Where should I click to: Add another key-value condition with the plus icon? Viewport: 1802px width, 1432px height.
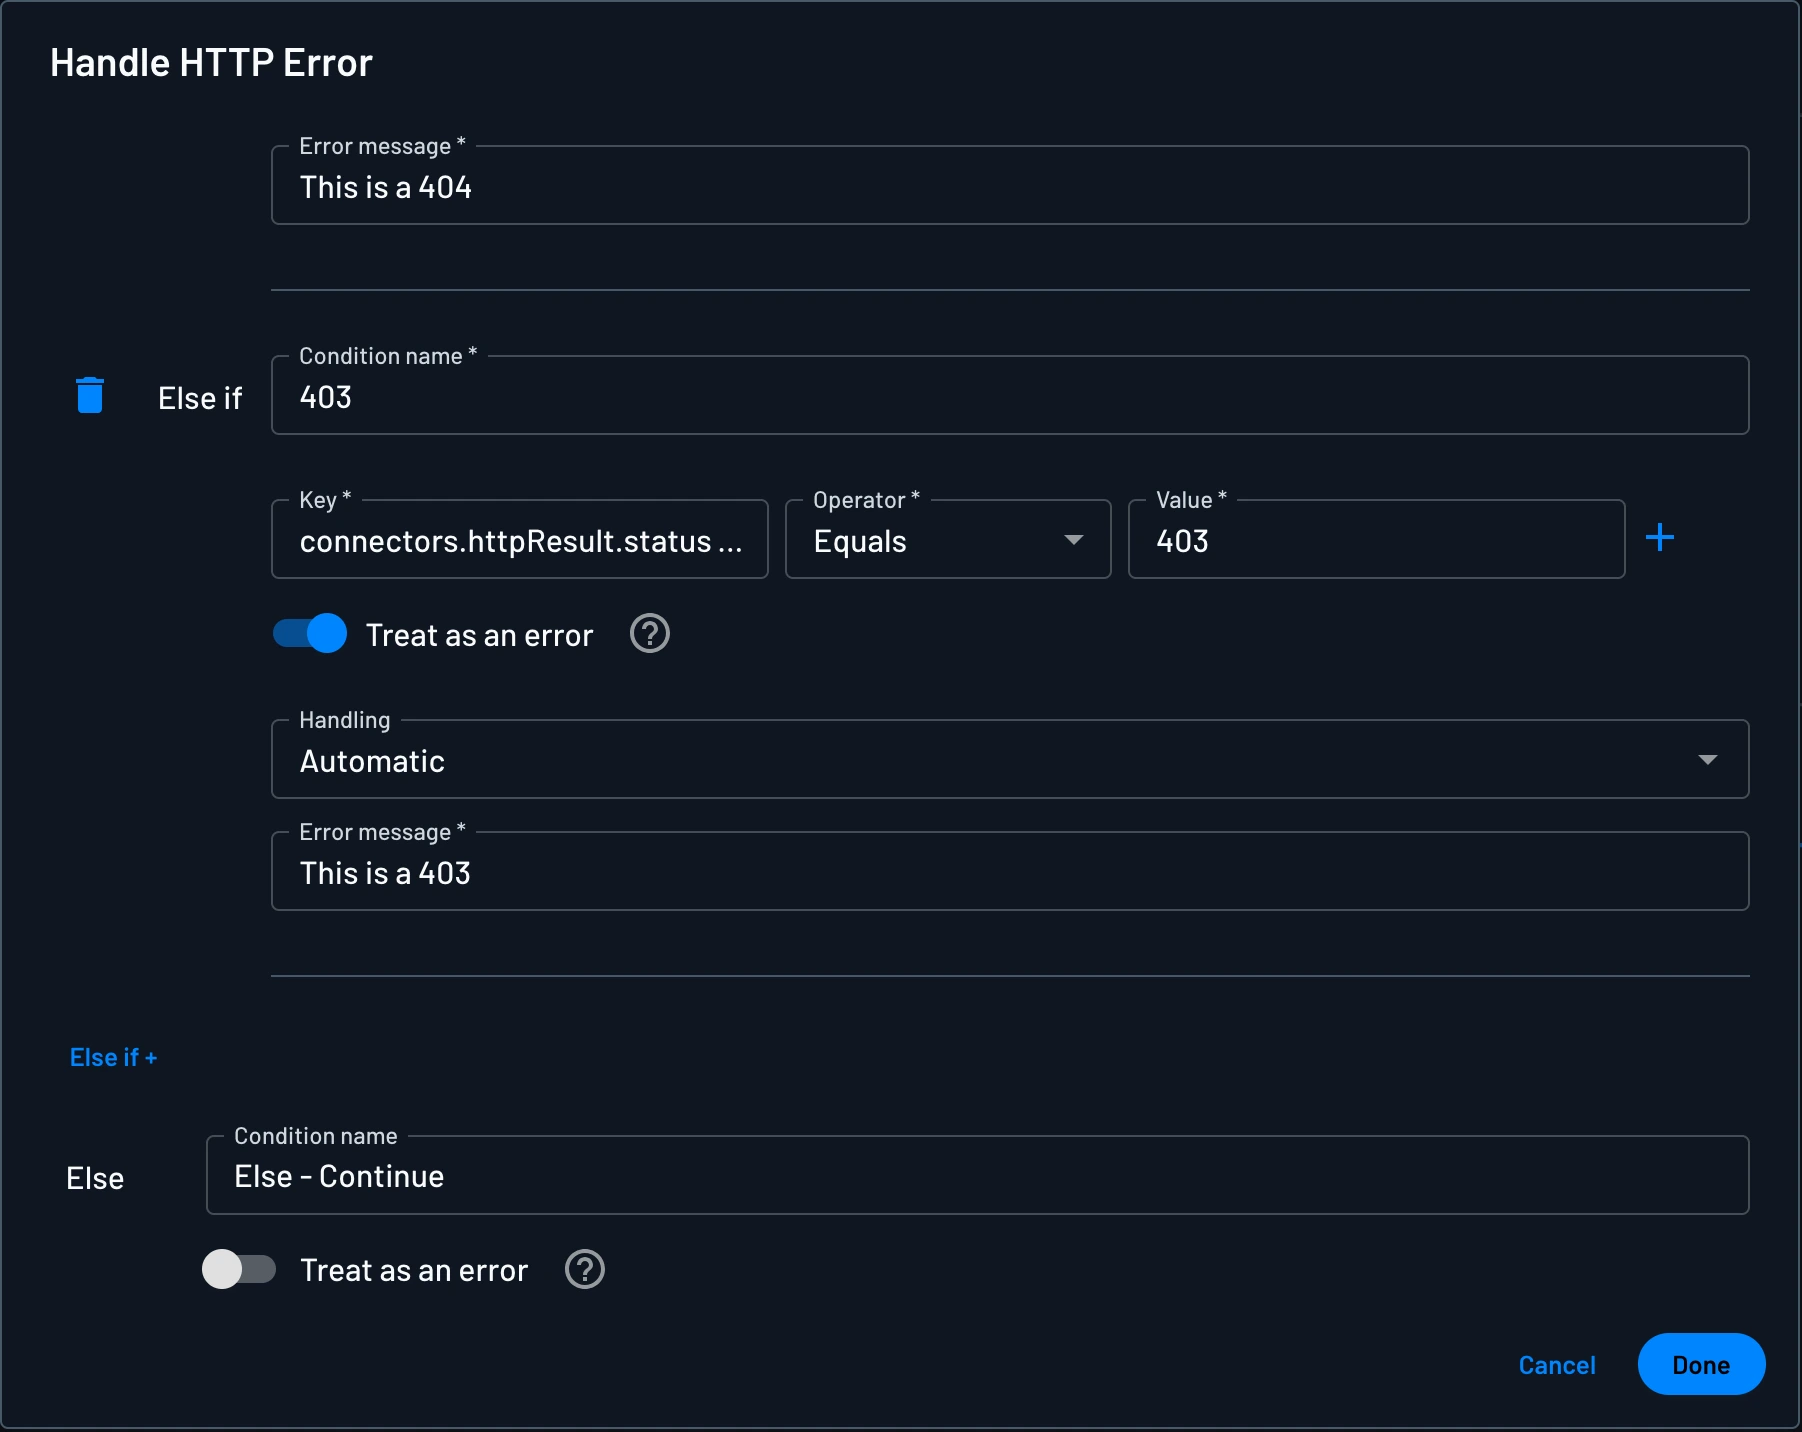click(x=1660, y=538)
